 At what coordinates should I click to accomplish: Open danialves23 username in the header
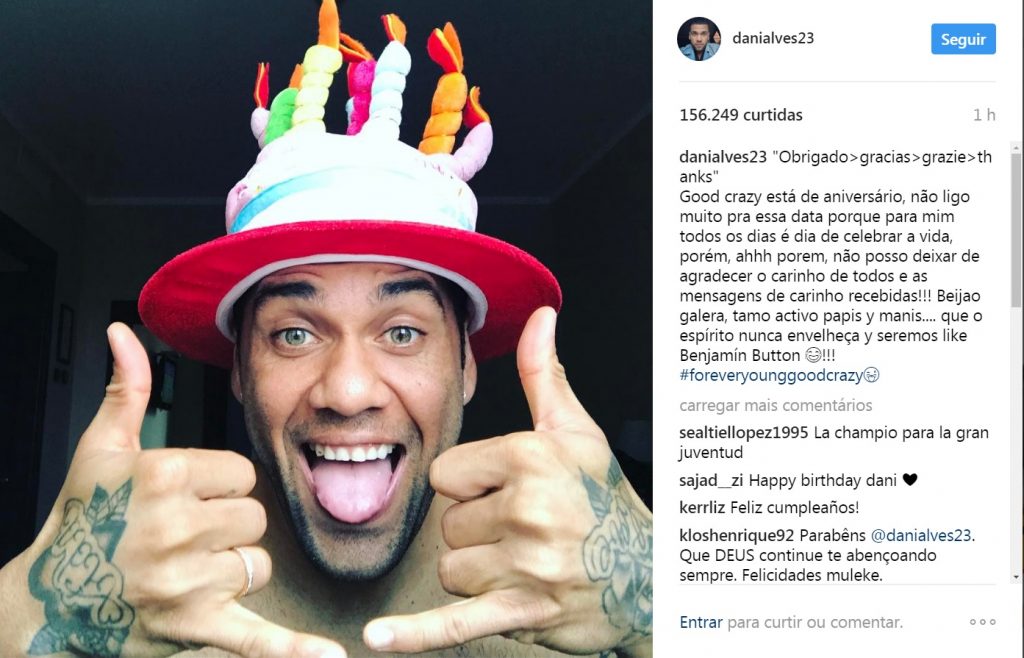773,38
